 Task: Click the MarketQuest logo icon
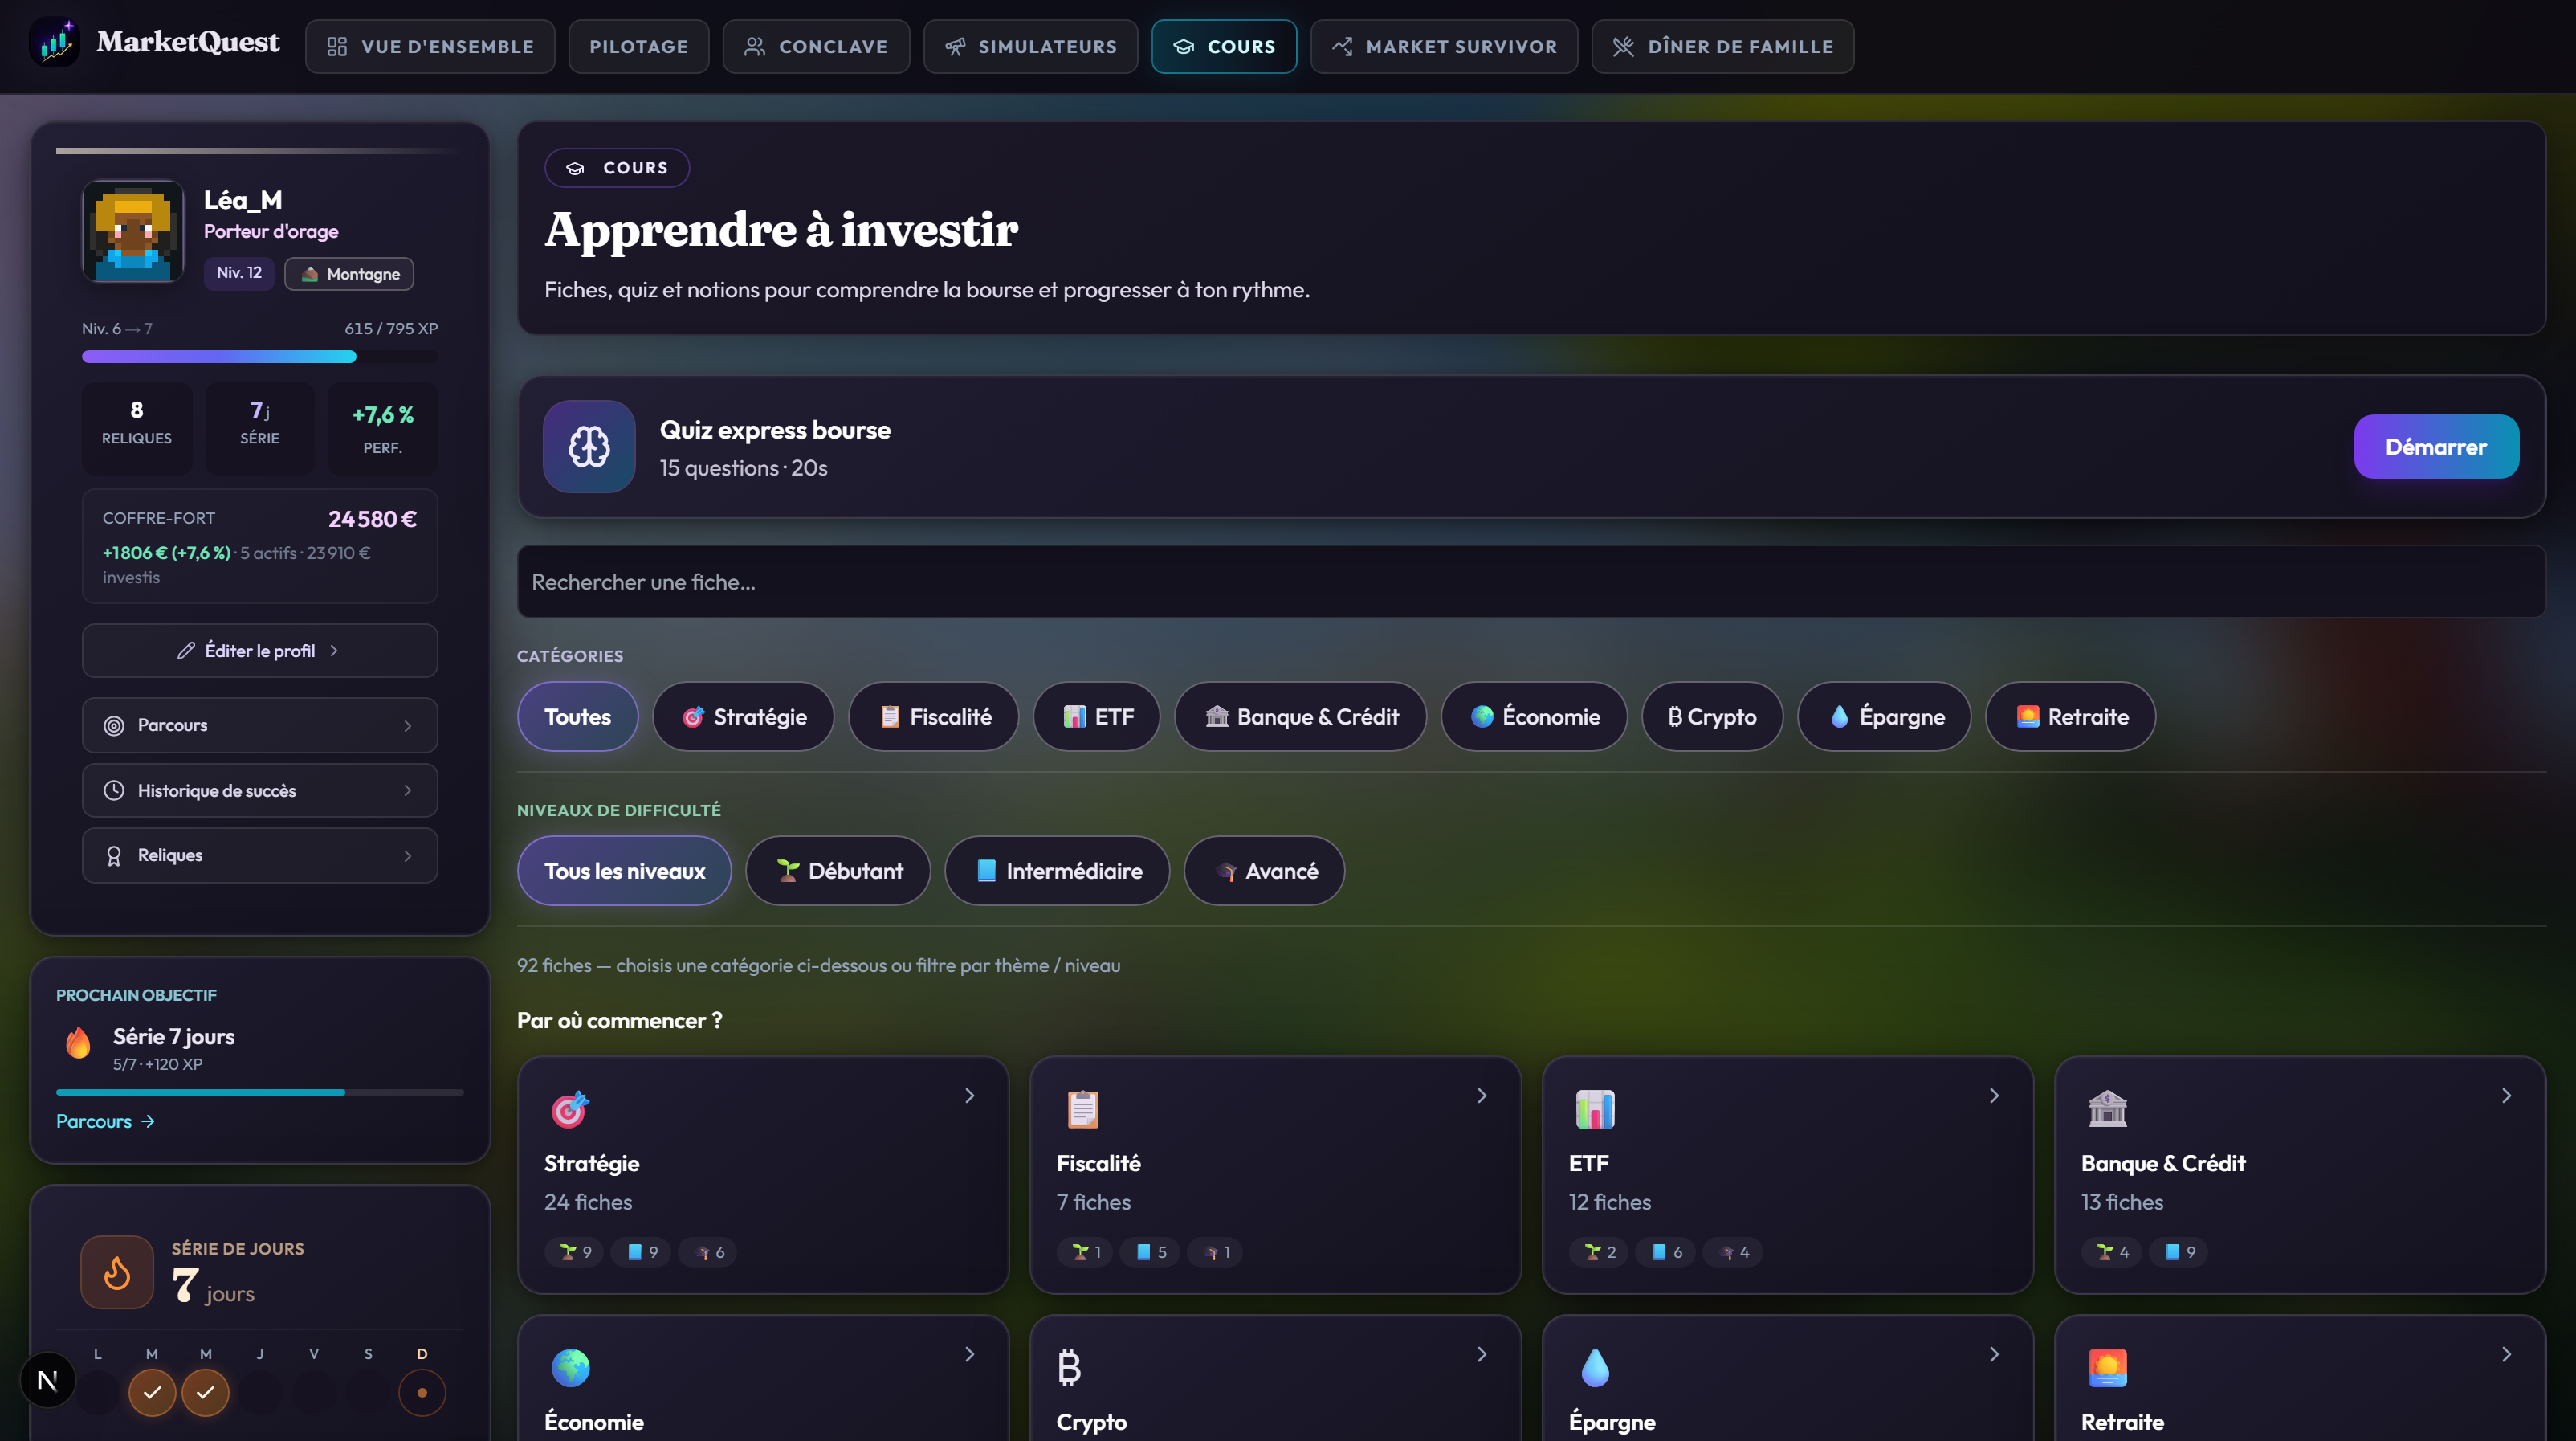(x=55, y=43)
